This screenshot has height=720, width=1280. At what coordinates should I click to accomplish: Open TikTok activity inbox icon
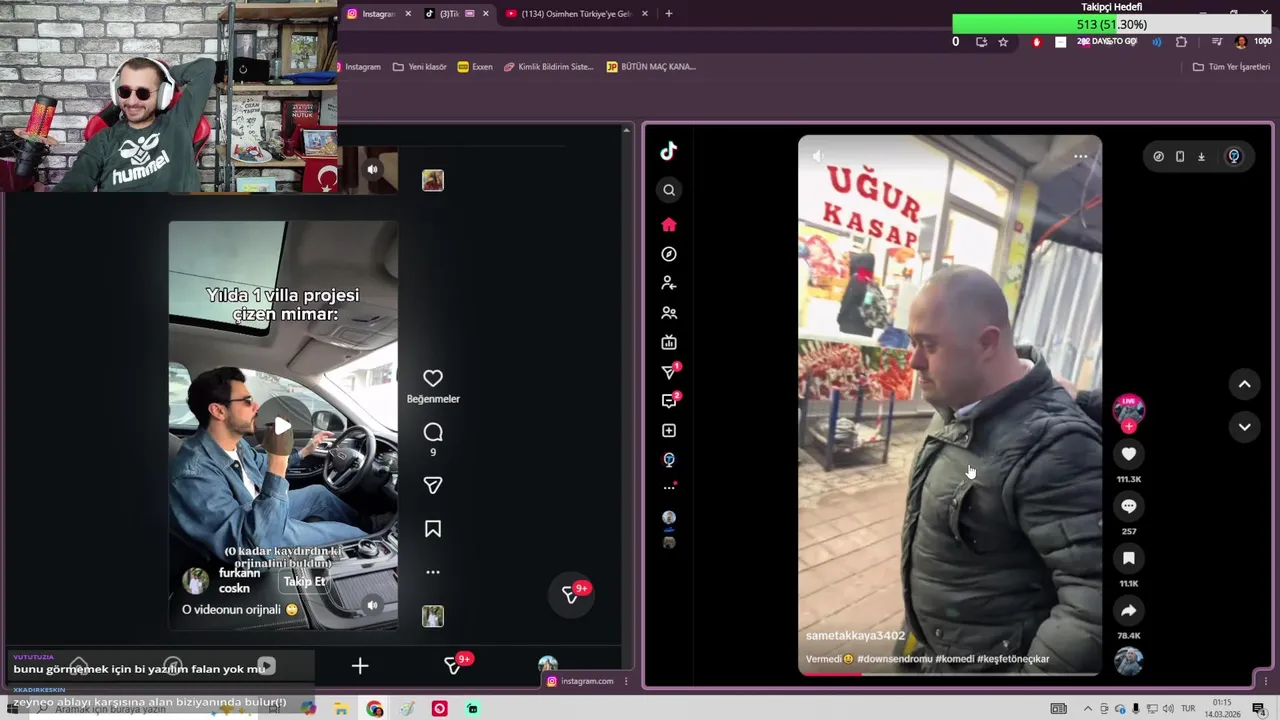tap(669, 401)
